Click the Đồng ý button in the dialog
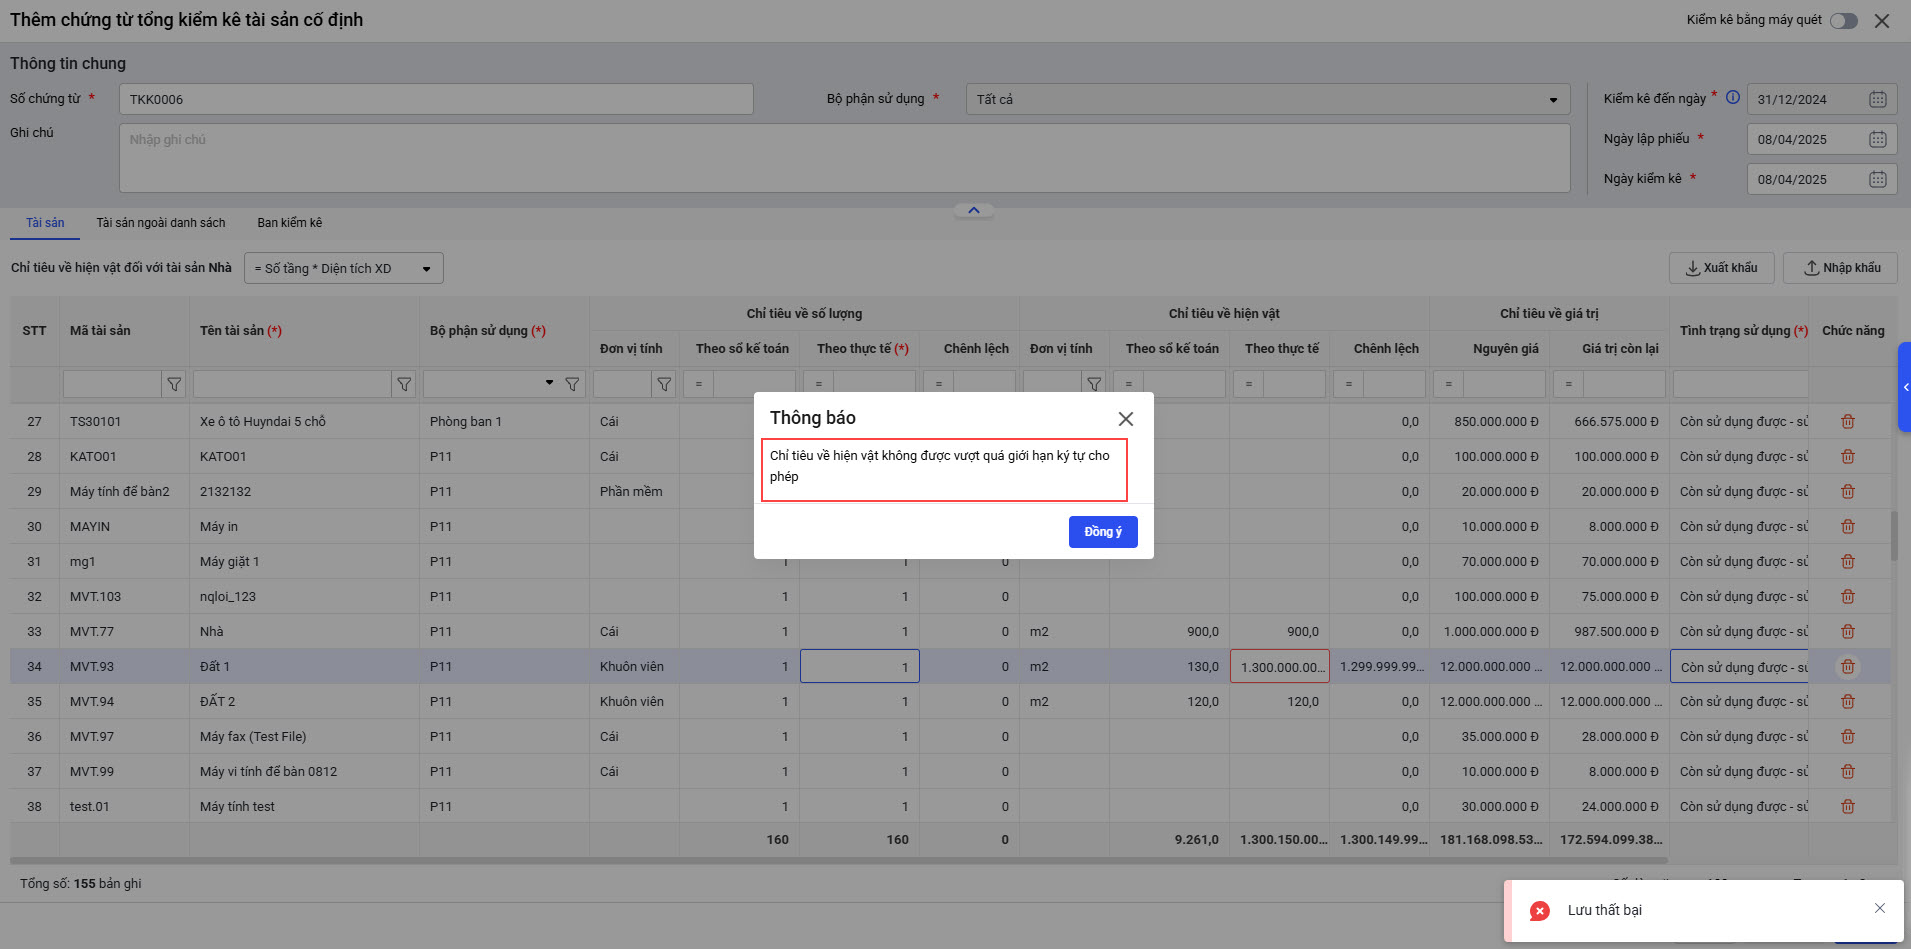 tap(1102, 532)
